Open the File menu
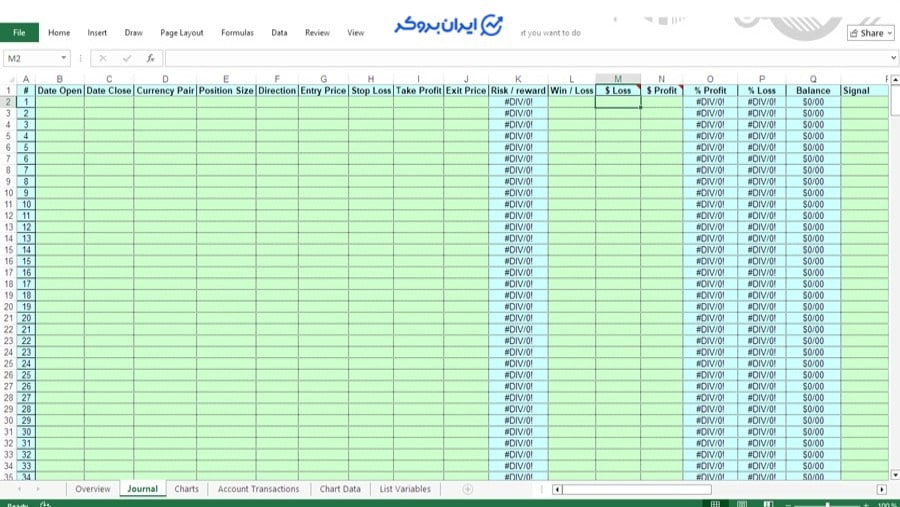 (x=19, y=33)
